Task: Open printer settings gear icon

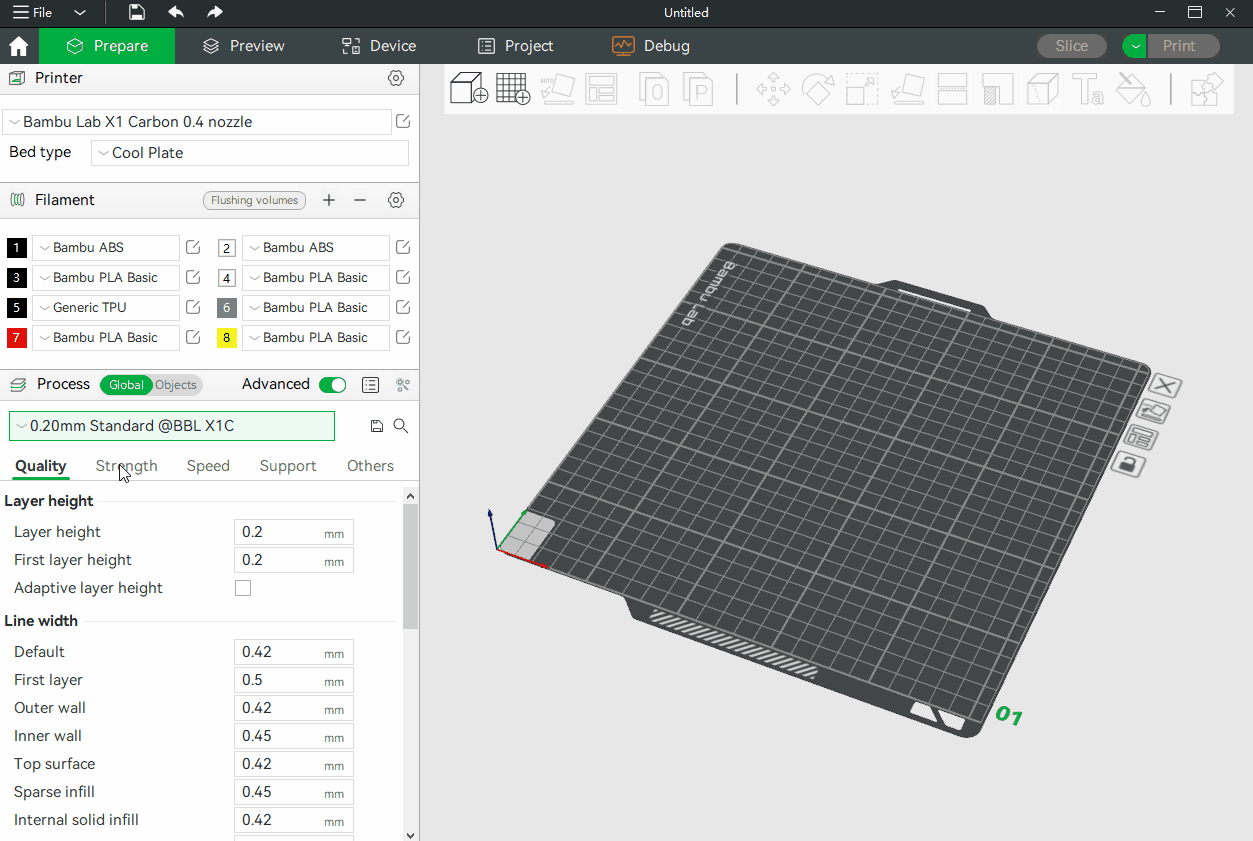Action: click(396, 78)
